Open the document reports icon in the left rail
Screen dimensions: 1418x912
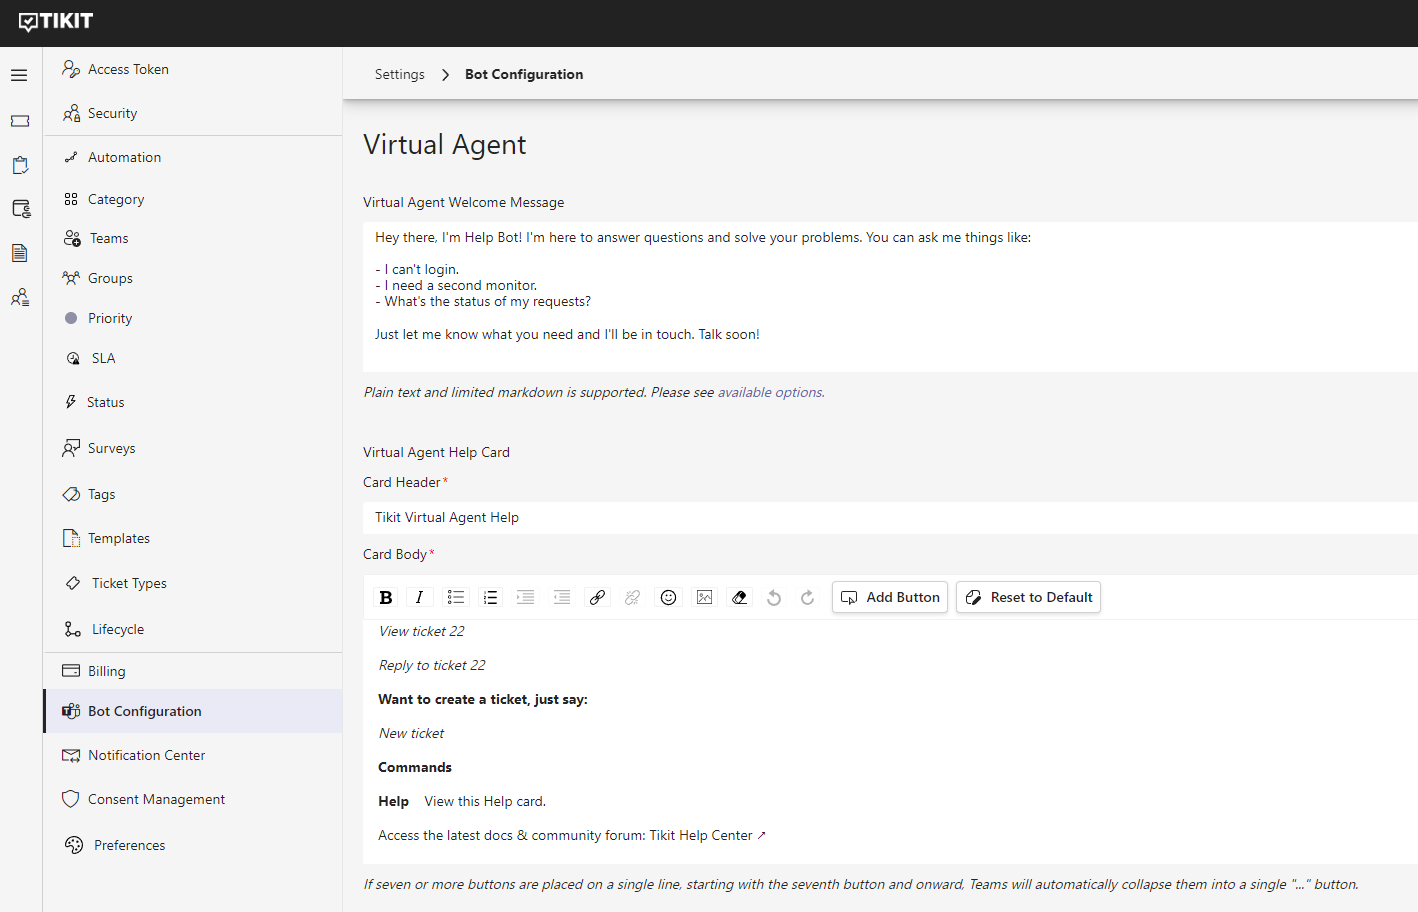click(x=20, y=253)
